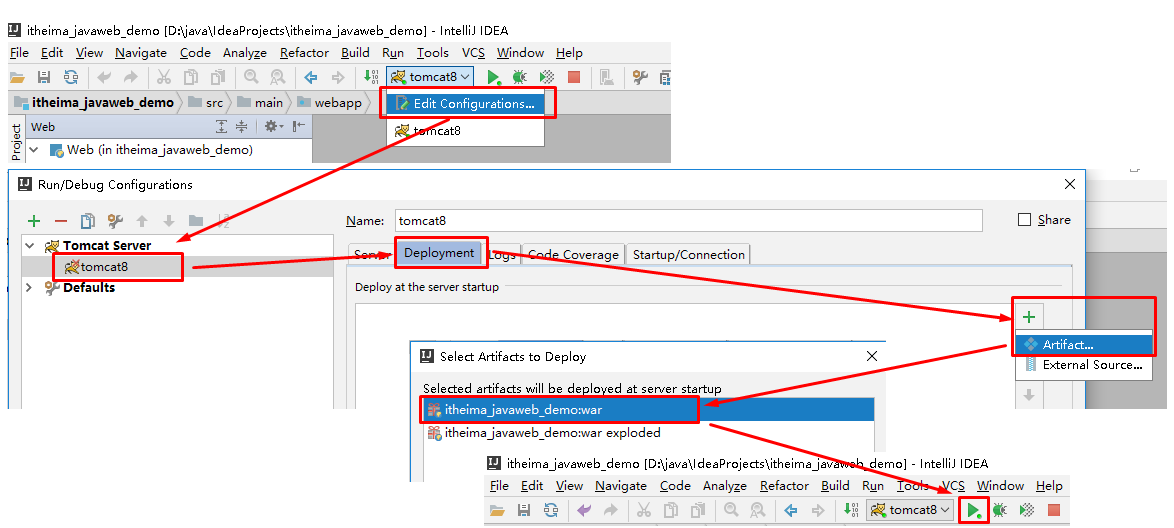
Task: Click itheima_javaweb_demo breadcrumb
Action: 94,103
